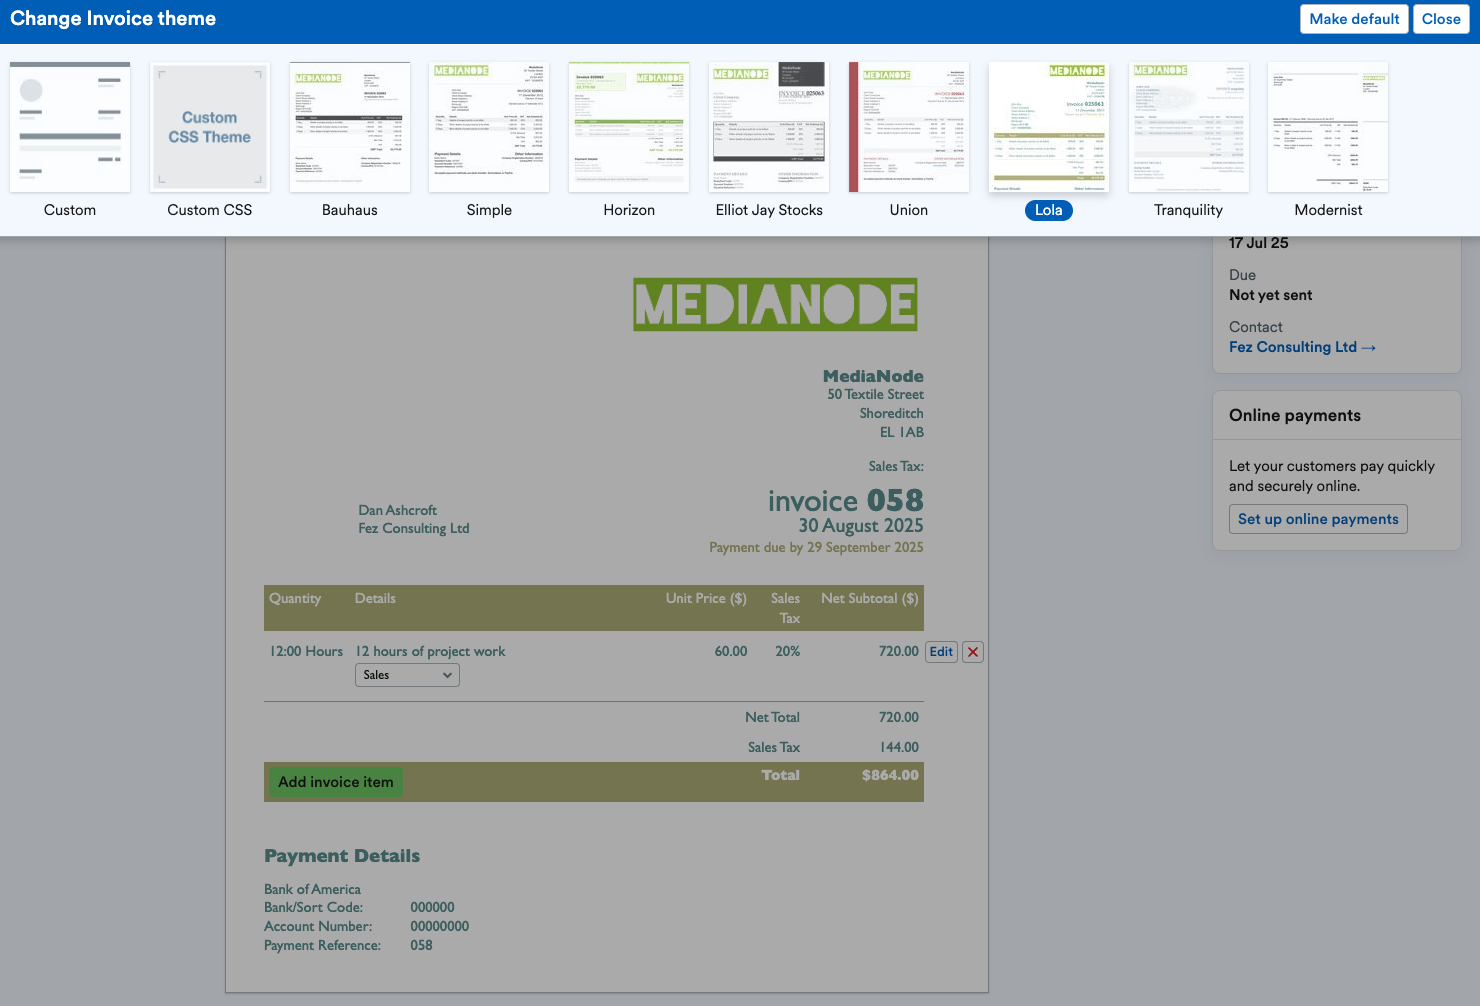Click the Elliot Jay Stocks label
This screenshot has height=1006, width=1480.
coord(769,210)
